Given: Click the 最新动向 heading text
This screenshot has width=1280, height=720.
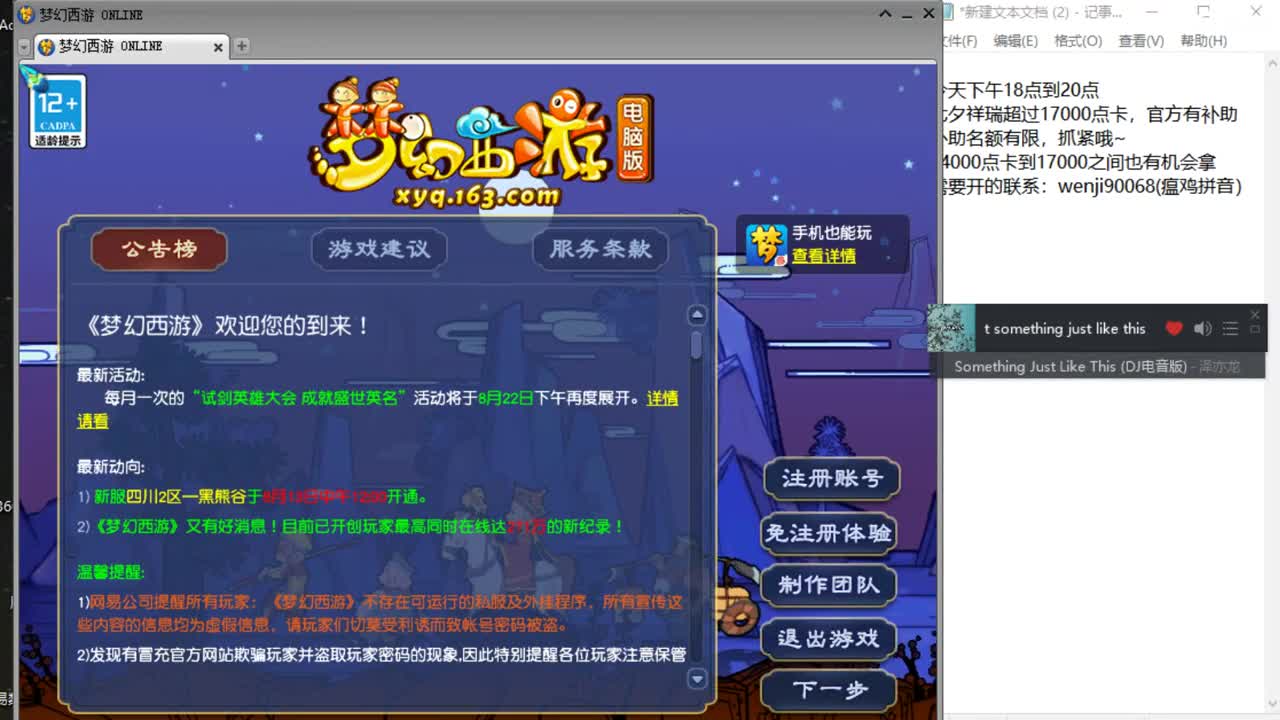Looking at the screenshot, I should click(111, 467).
